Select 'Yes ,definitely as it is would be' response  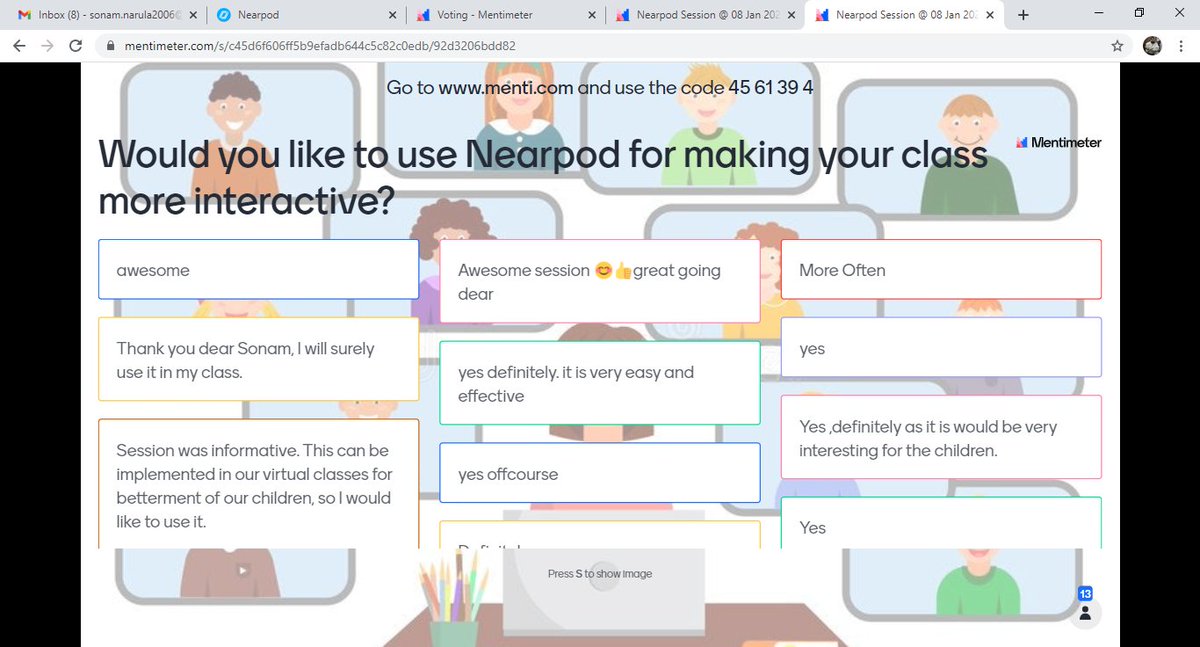(941, 438)
